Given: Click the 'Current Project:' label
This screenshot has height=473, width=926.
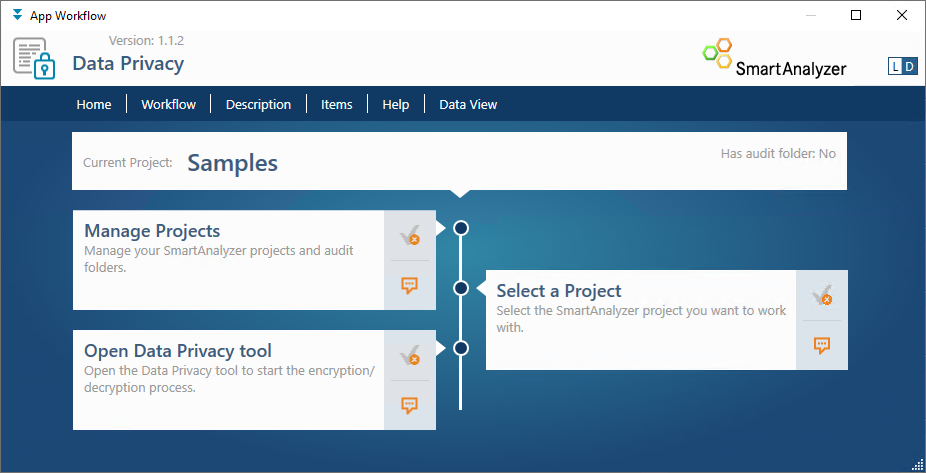Looking at the screenshot, I should click(128, 162).
